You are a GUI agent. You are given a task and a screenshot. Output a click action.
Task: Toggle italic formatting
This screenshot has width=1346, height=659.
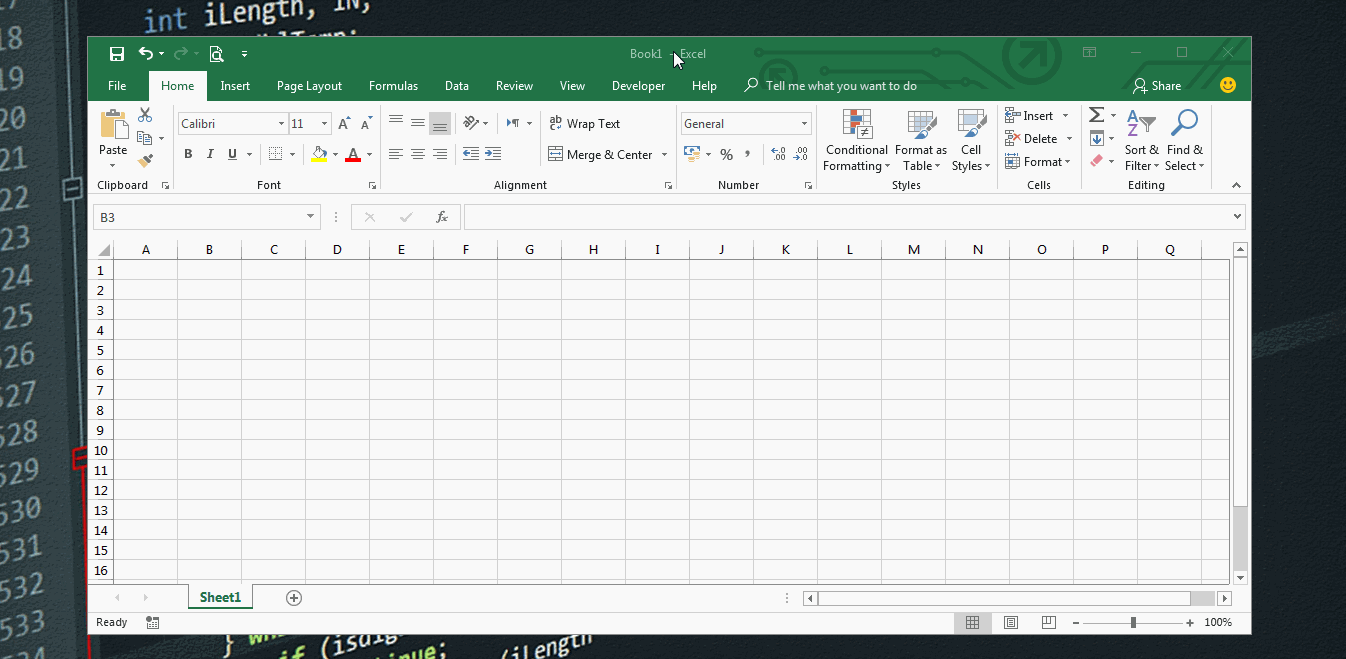pyautogui.click(x=210, y=154)
